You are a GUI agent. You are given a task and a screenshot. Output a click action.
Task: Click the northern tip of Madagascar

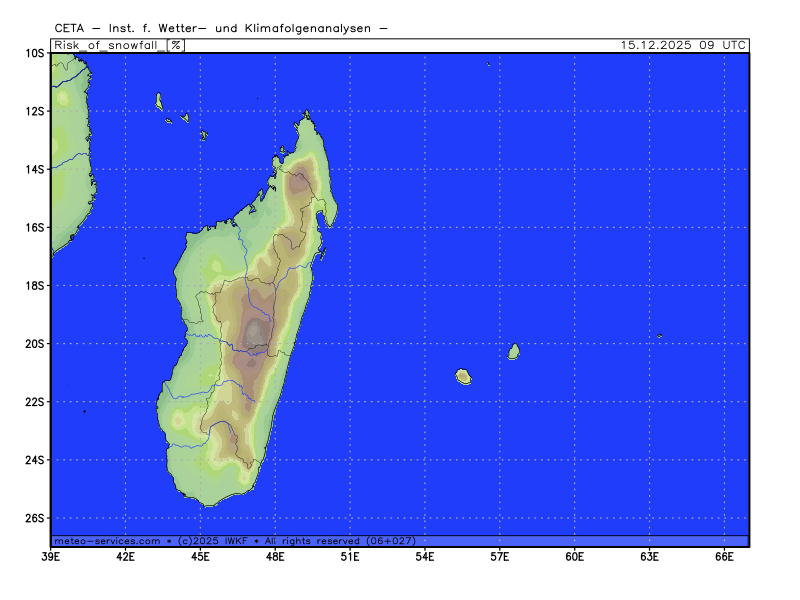click(307, 116)
